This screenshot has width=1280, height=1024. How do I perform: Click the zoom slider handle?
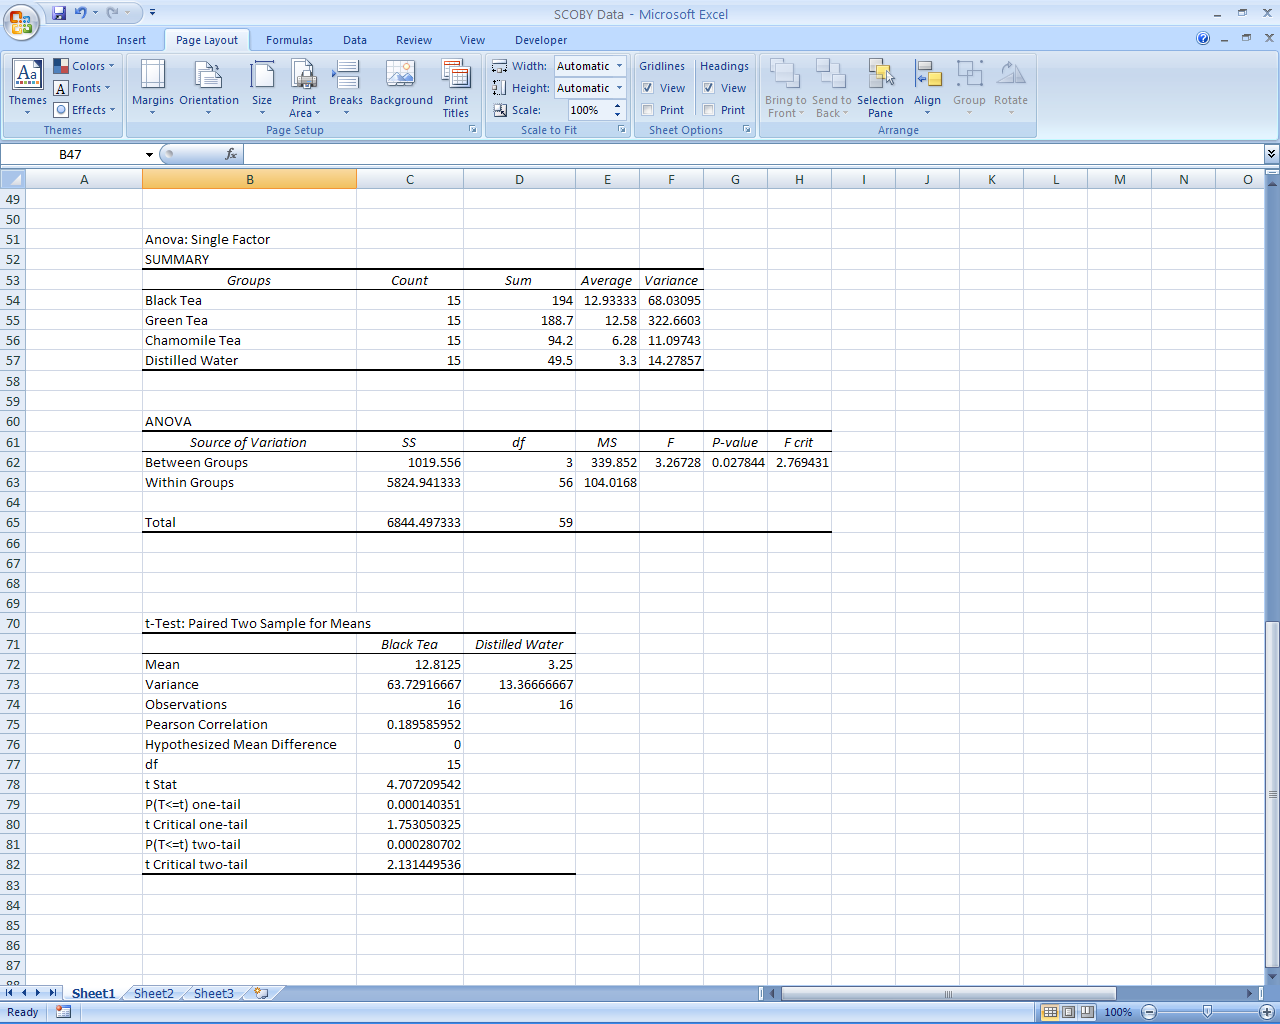tap(1207, 1012)
